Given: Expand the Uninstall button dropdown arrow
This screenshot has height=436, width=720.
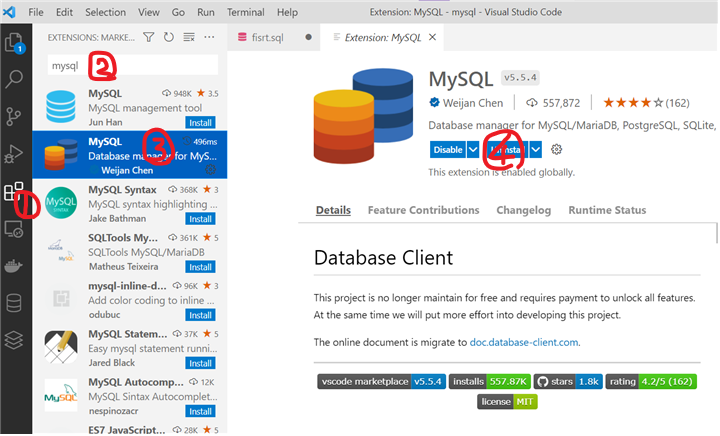Looking at the screenshot, I should 535,150.
